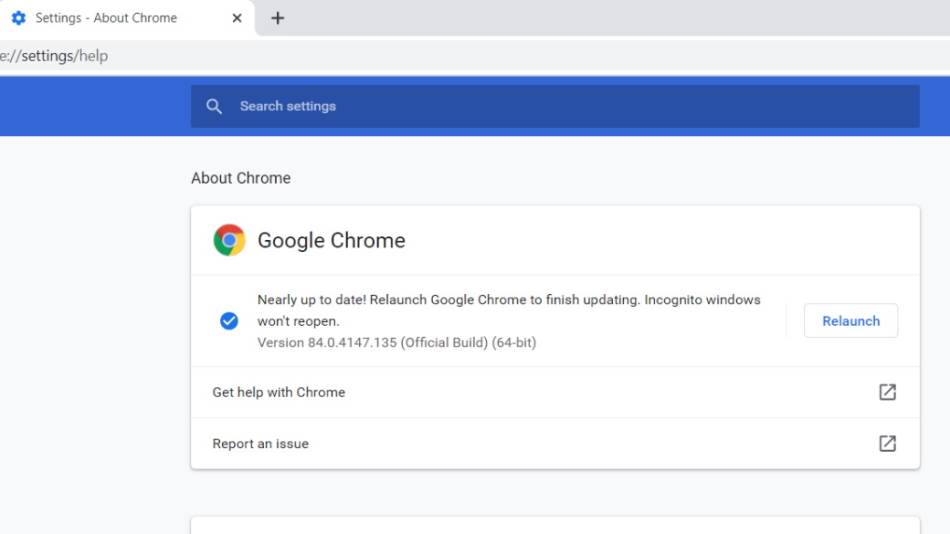Viewport: 950px width, 534px height.
Task: Open Report an issue row
Action: tap(555, 444)
